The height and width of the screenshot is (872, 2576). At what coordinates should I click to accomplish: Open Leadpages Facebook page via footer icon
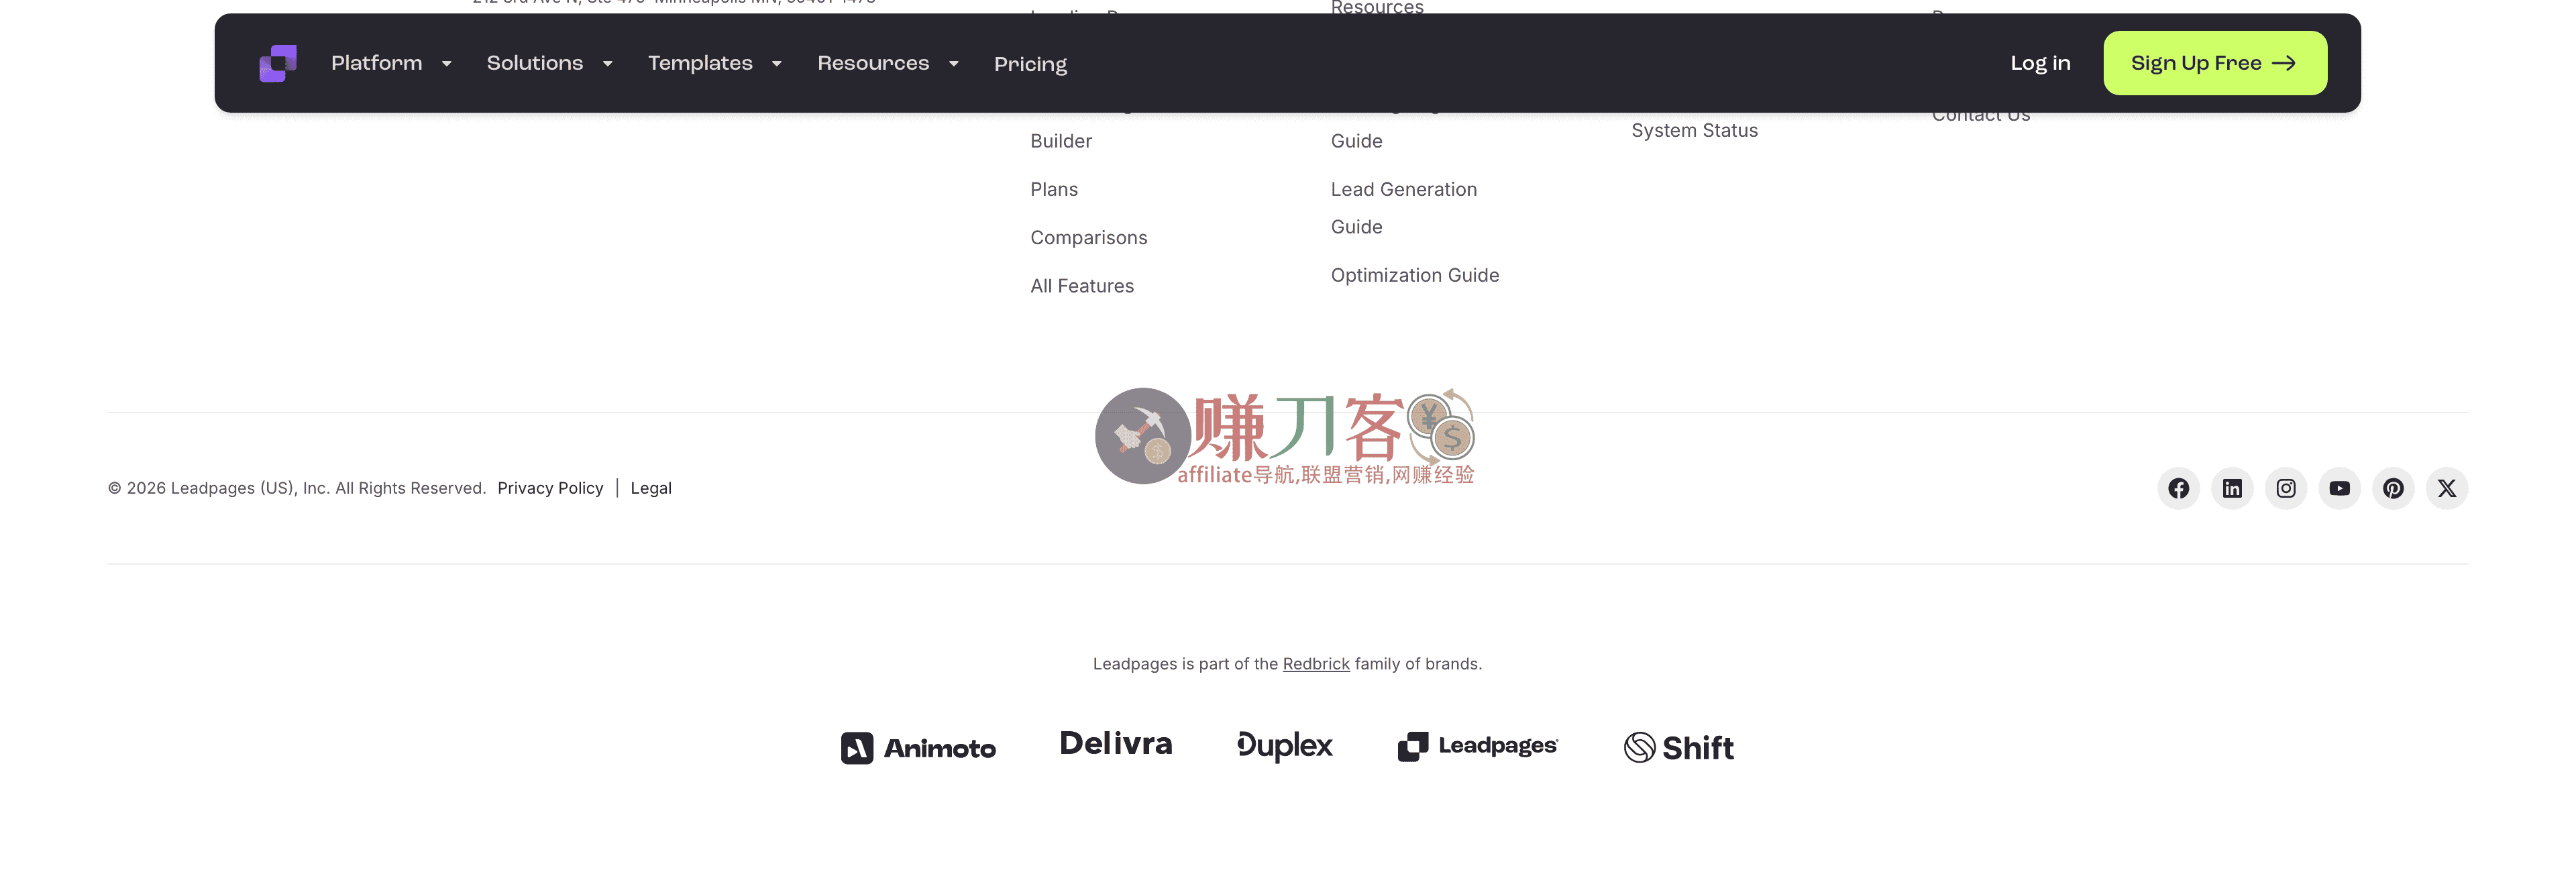click(2180, 488)
